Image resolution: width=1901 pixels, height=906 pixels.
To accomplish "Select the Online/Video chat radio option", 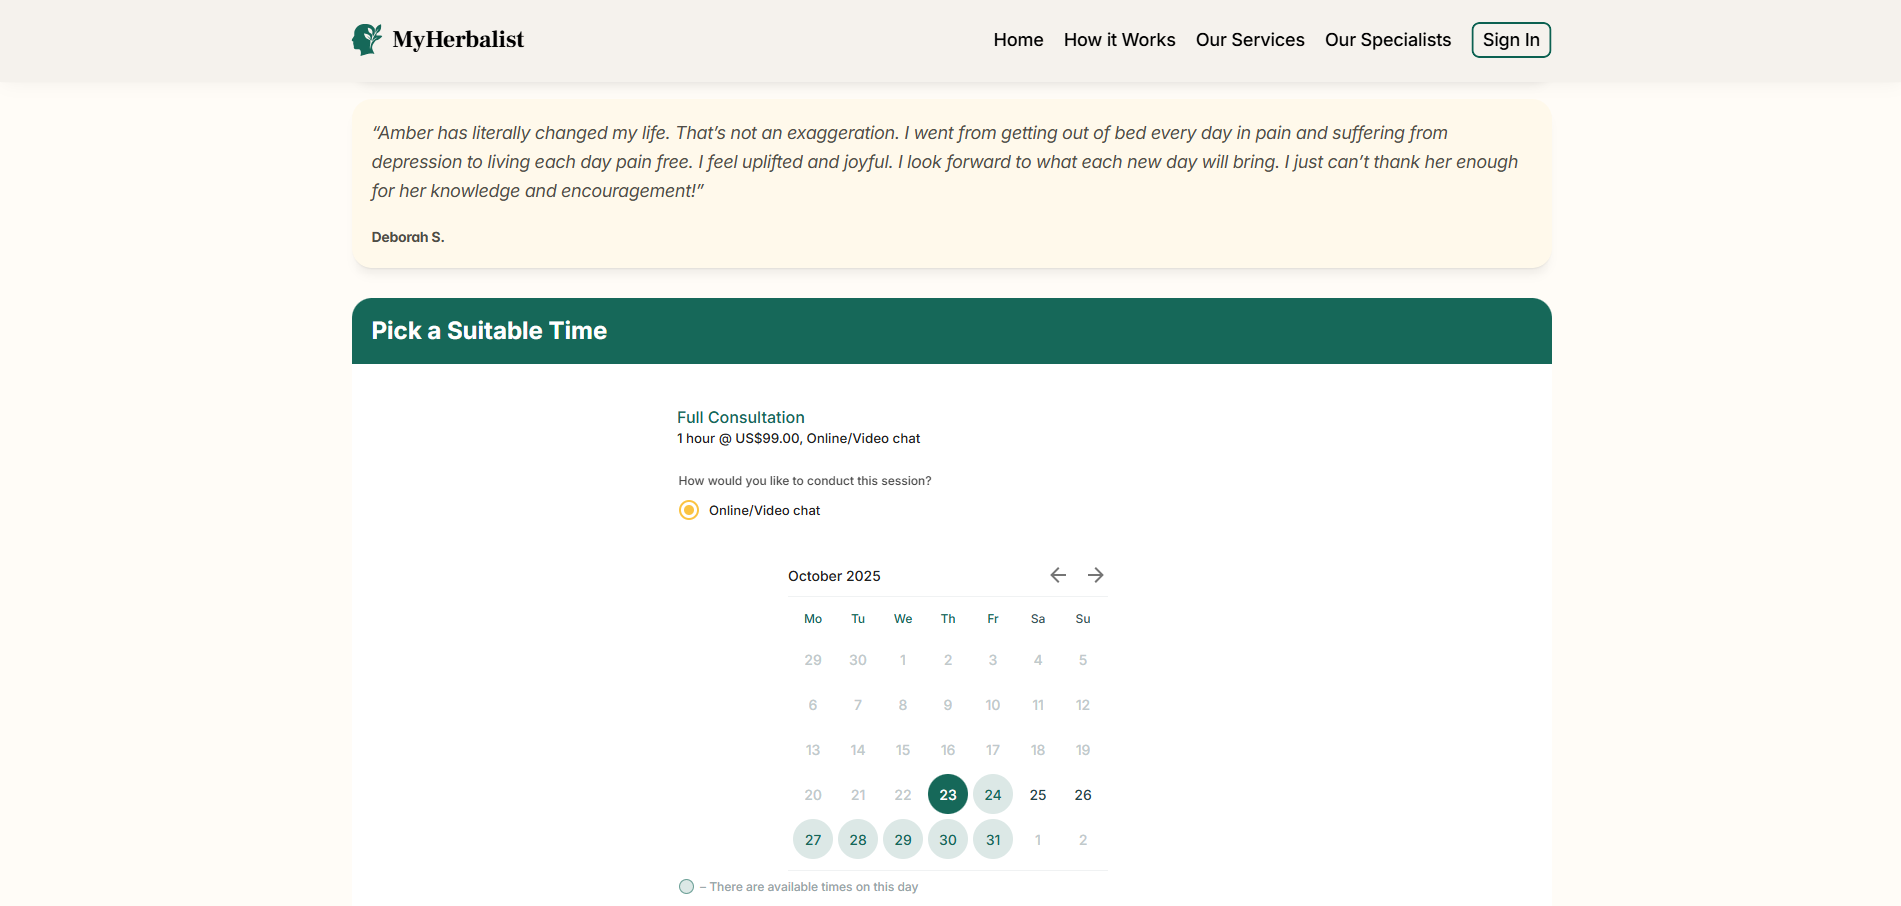I will pyautogui.click(x=689, y=510).
